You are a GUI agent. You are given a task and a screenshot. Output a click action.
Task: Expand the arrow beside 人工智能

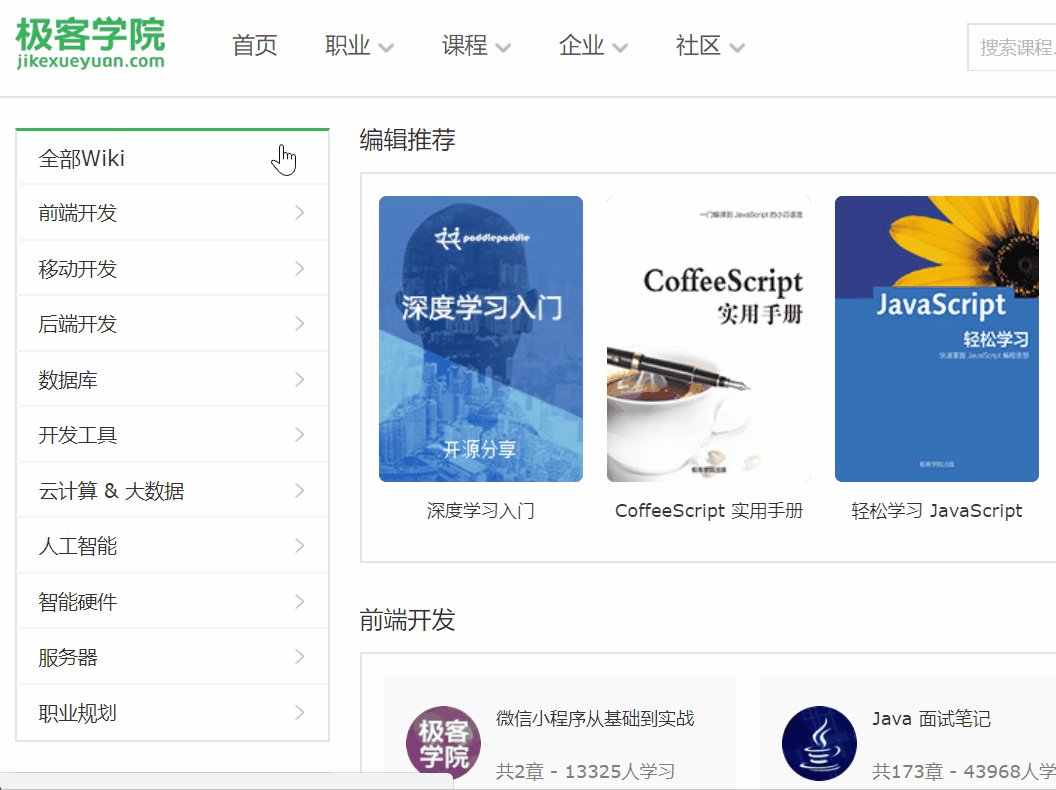[300, 546]
